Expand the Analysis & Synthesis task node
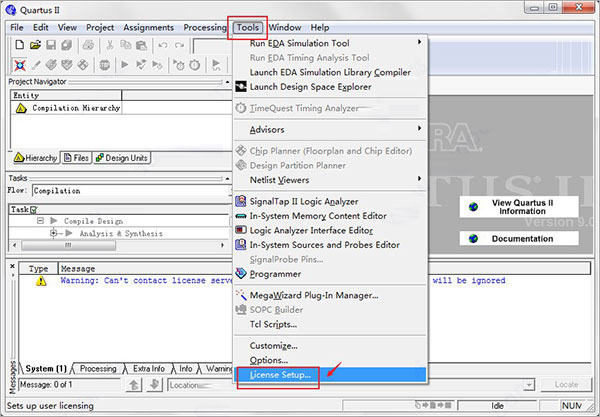This screenshot has width=600, height=417. click(x=54, y=233)
